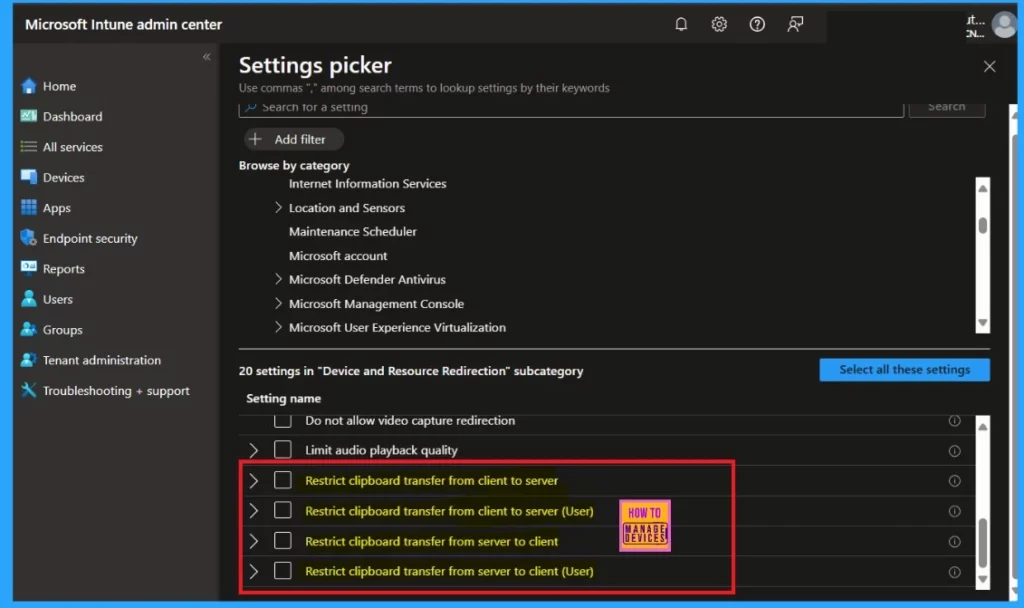Open the settings gear icon

(719, 24)
